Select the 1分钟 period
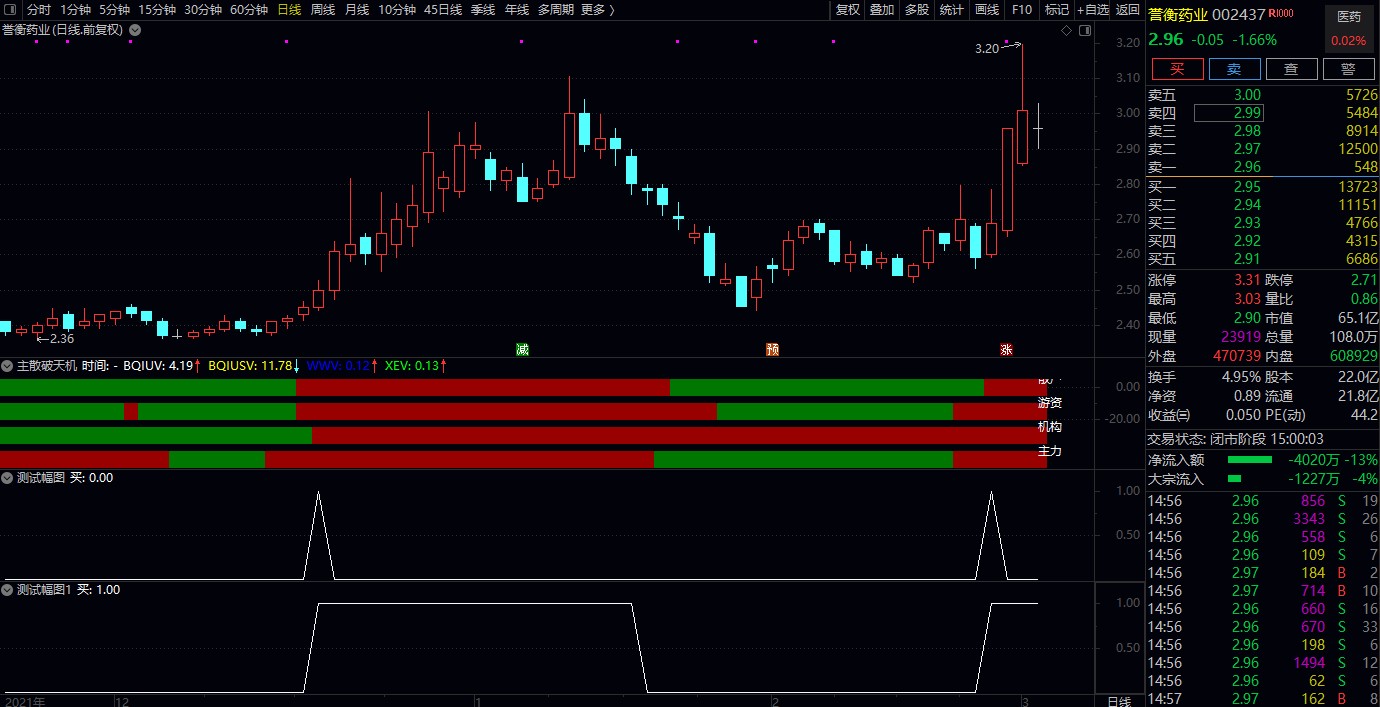 pyautogui.click(x=75, y=10)
